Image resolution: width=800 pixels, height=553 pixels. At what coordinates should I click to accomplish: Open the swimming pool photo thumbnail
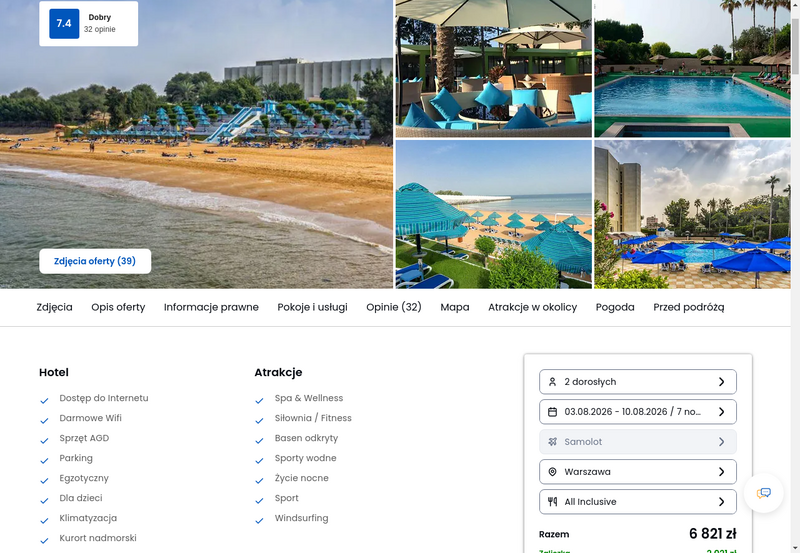[692, 69]
